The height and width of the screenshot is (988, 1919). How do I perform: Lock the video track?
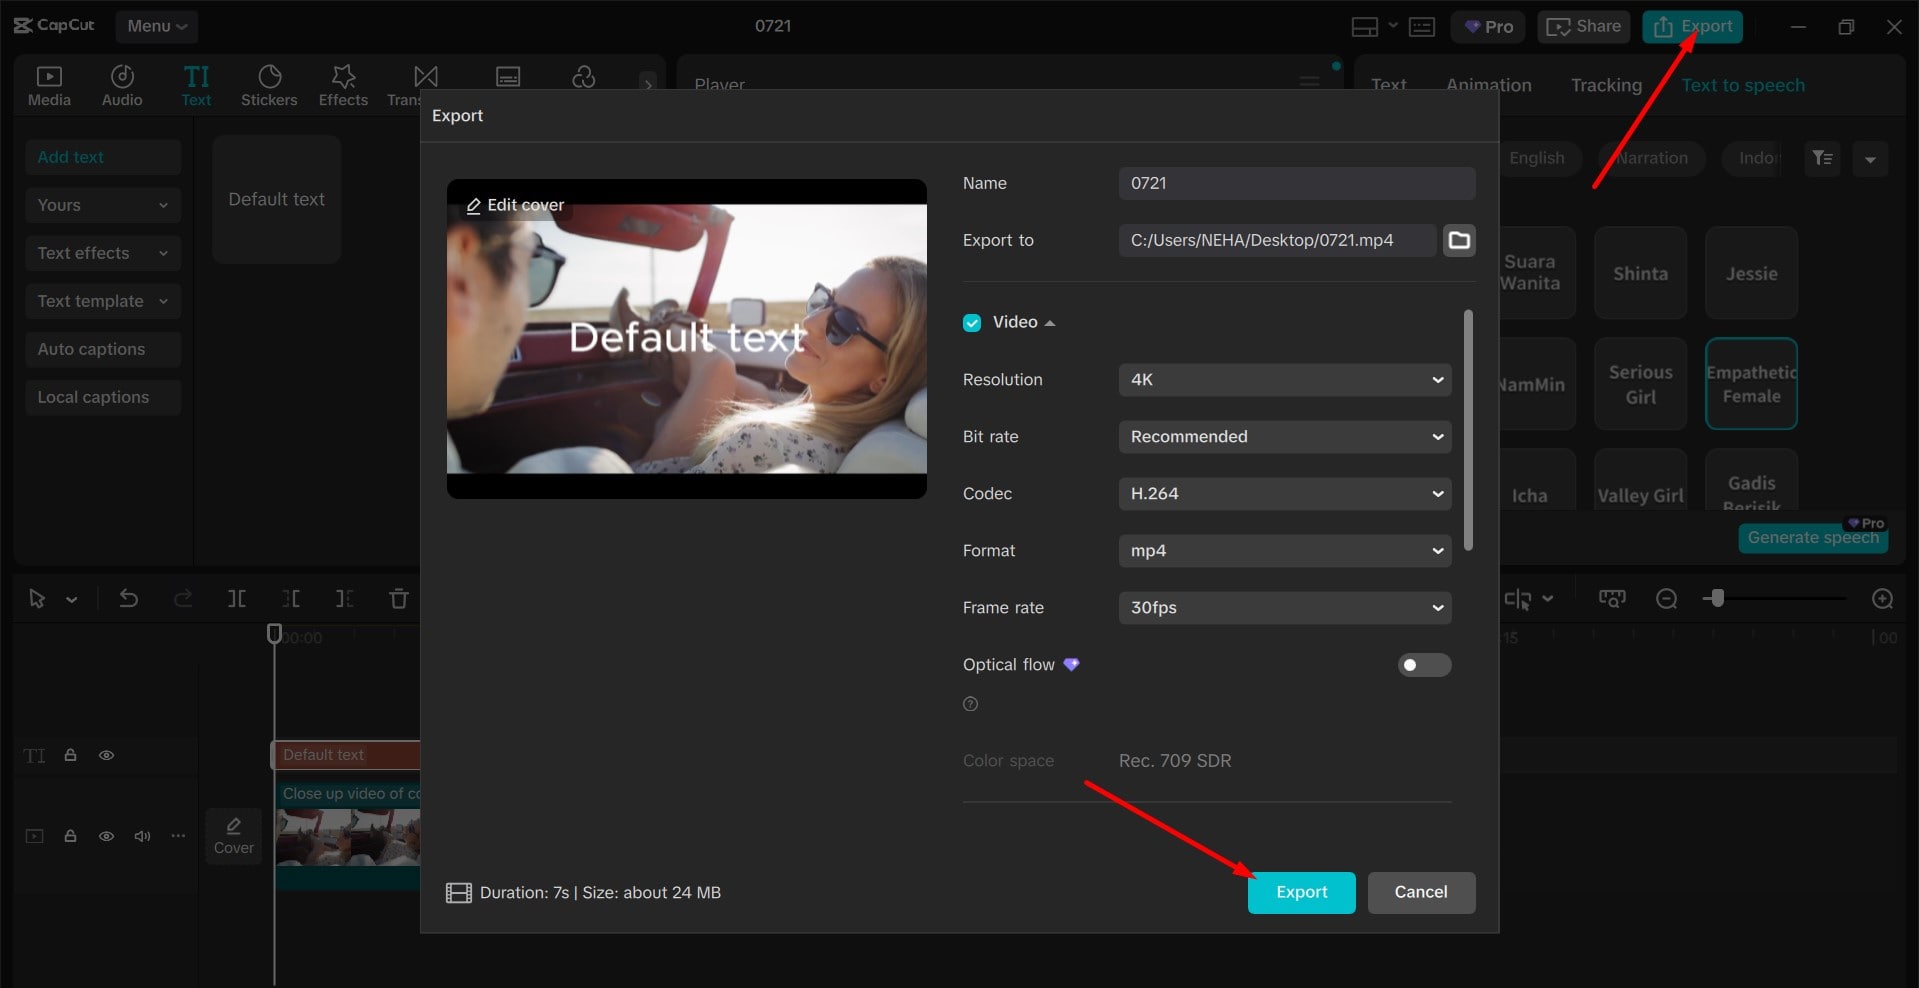71,835
